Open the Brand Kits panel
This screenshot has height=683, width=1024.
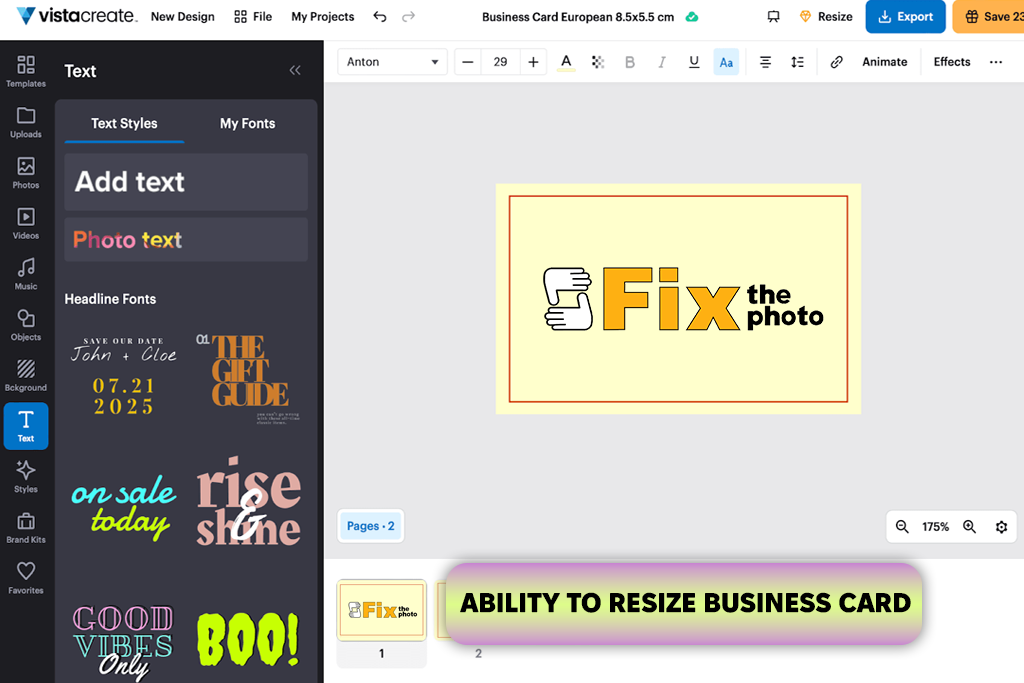tap(26, 527)
